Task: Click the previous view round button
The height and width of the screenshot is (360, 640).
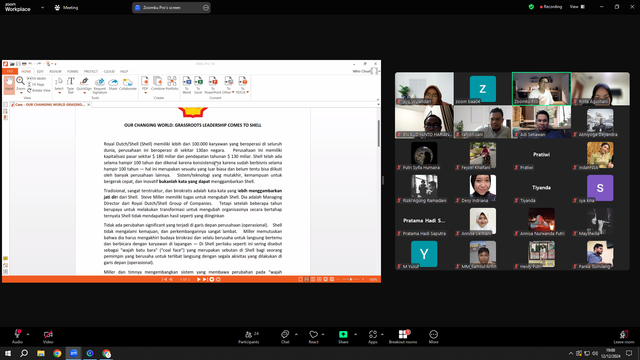Action: 212,280
